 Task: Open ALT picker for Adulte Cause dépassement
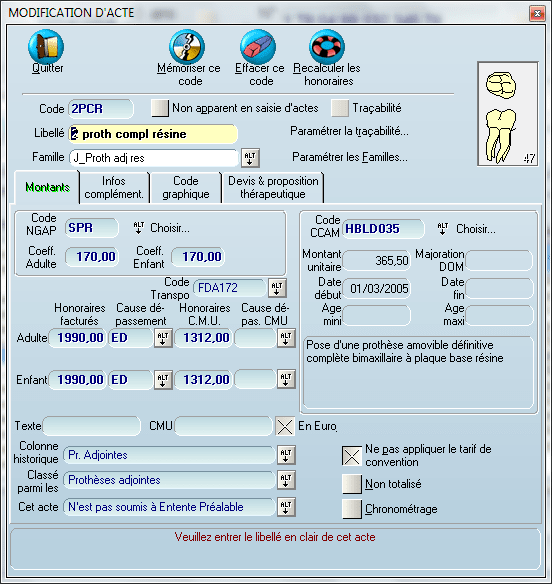163,338
